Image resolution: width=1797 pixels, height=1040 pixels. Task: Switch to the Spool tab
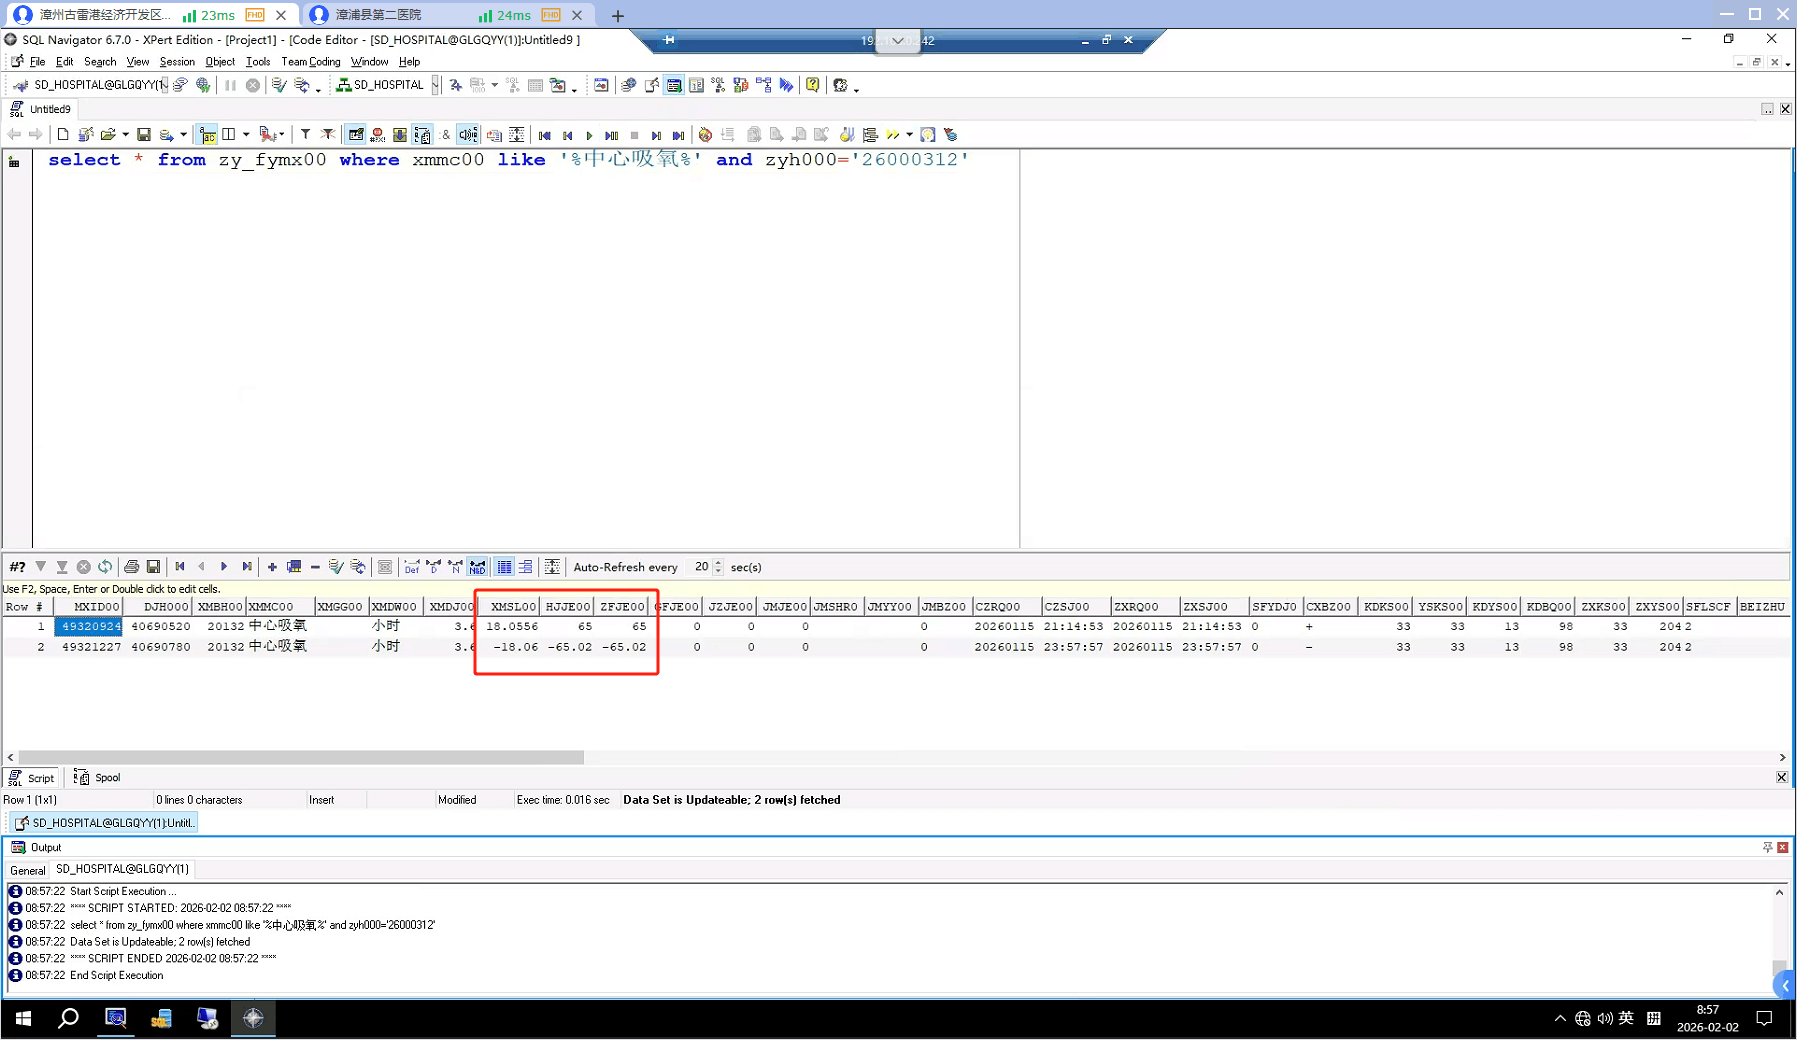coord(97,778)
